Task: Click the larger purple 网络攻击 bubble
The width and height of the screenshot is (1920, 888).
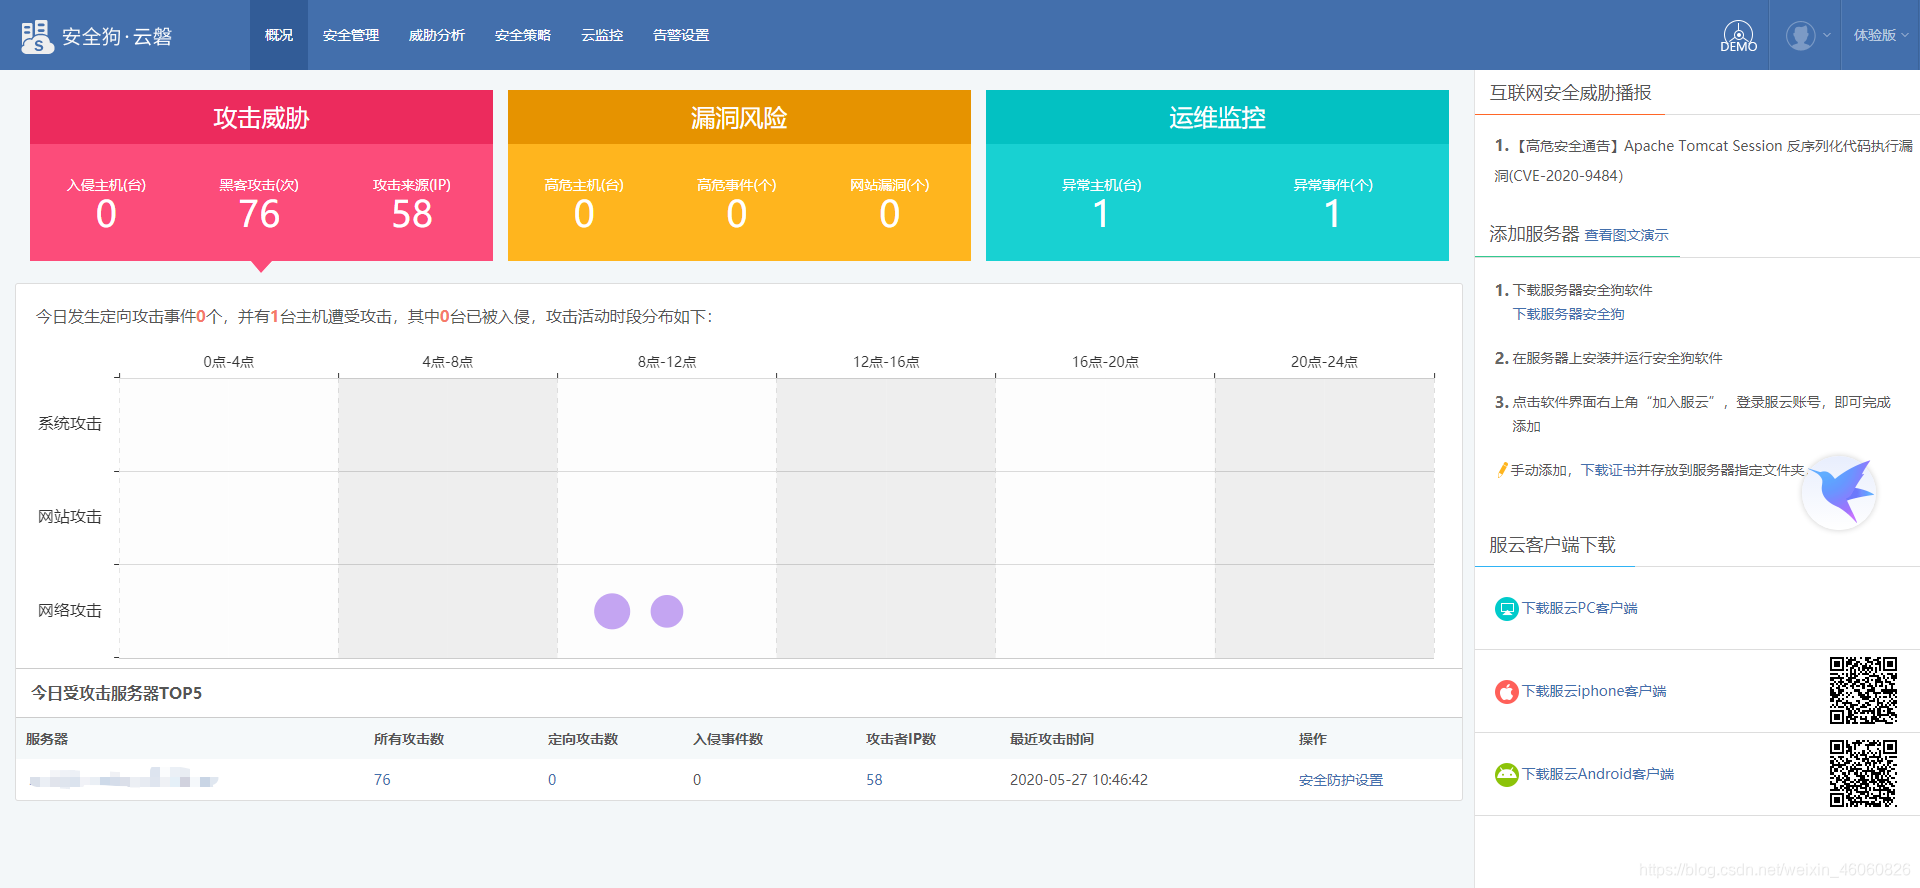Action: (x=612, y=611)
